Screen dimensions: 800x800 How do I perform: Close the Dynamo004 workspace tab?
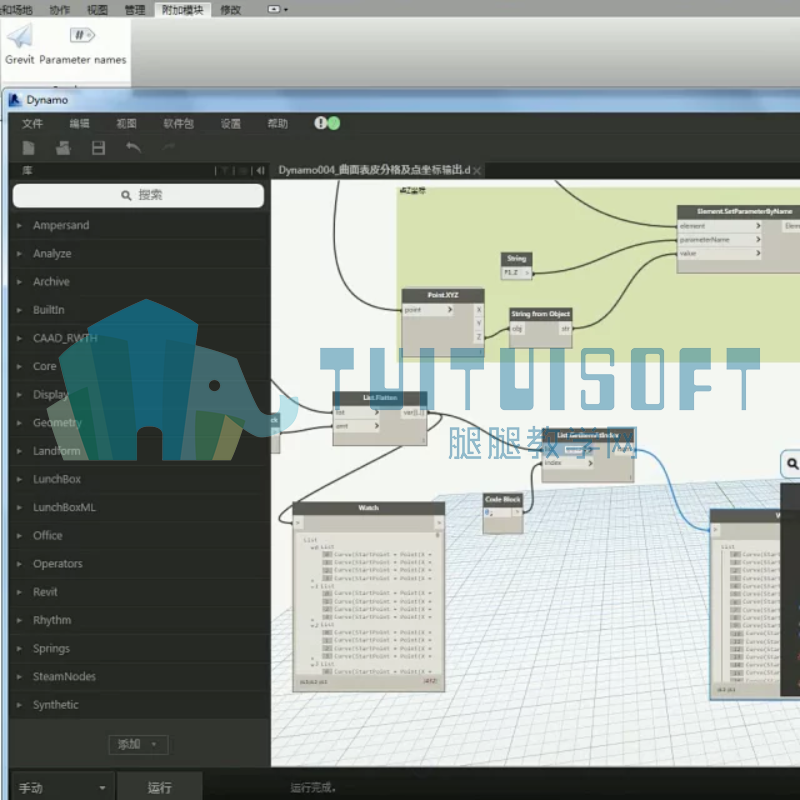point(477,171)
